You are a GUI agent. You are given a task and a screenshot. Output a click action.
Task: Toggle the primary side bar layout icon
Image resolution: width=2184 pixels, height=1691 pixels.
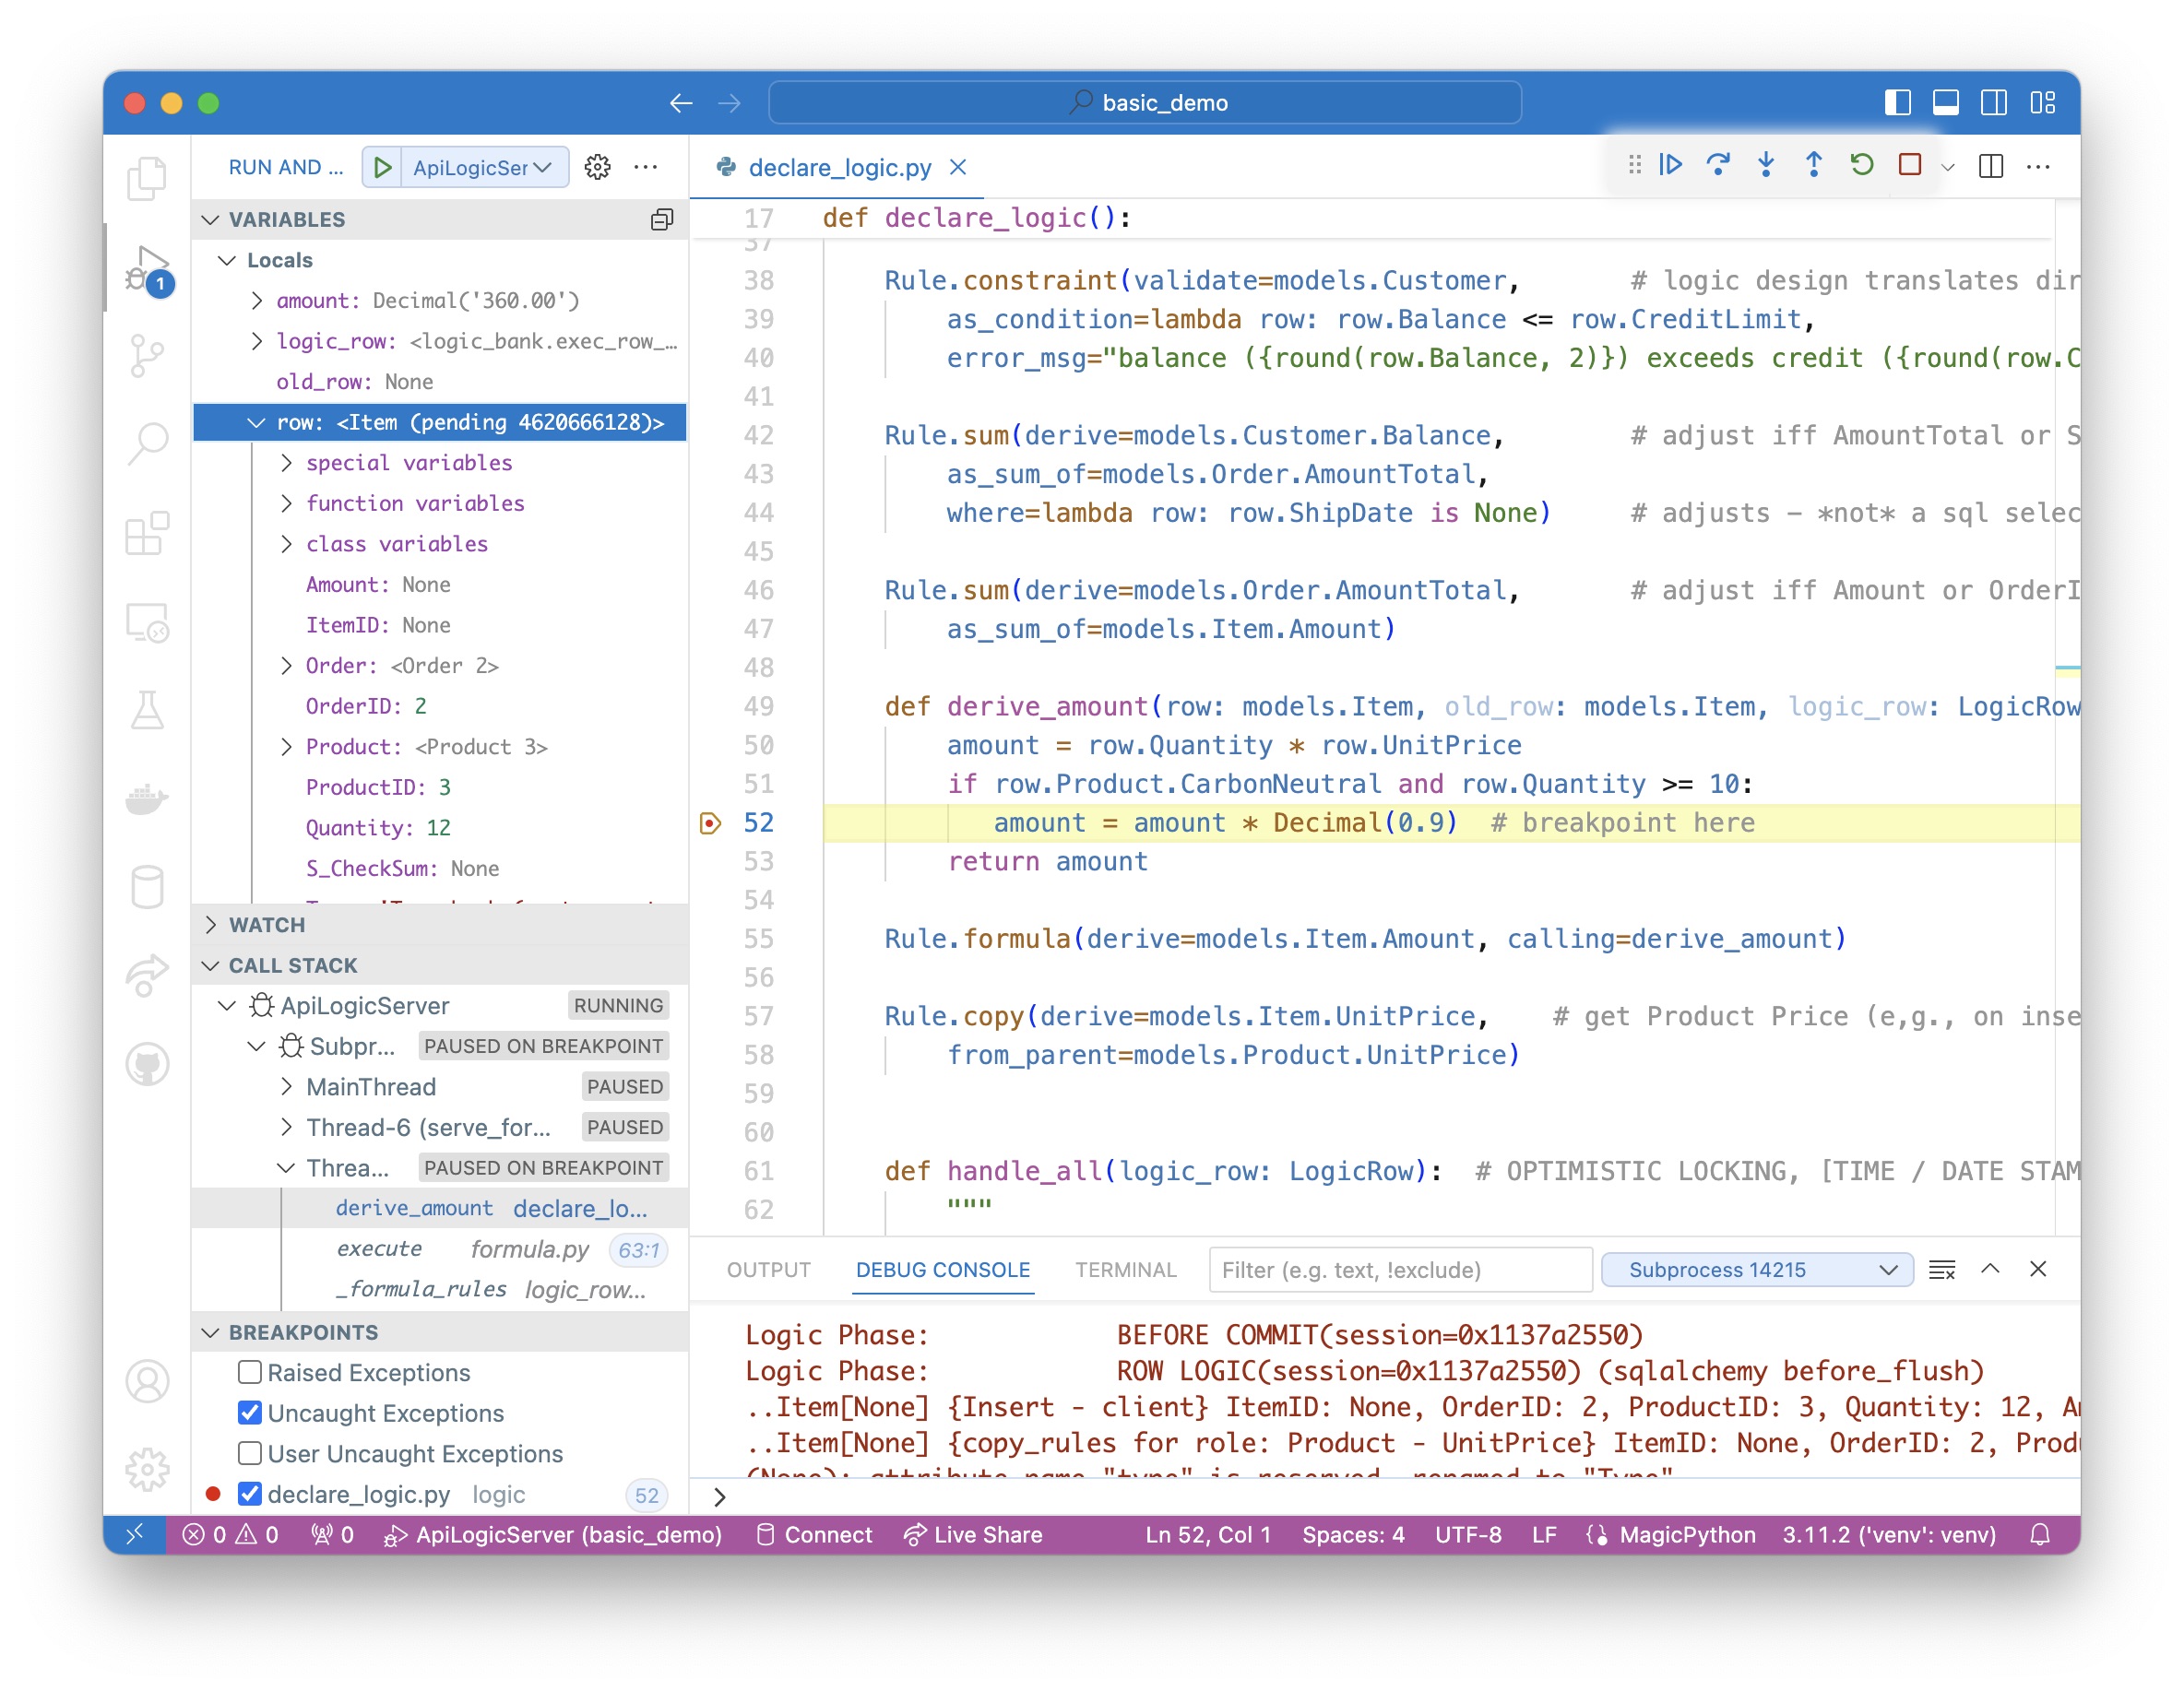coord(1897,103)
